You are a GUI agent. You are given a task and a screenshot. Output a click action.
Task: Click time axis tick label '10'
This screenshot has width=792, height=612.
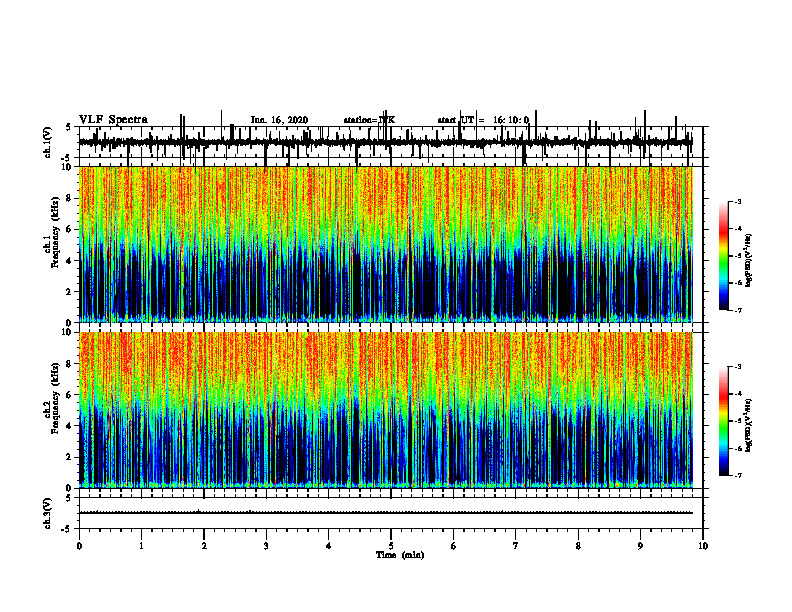click(703, 546)
